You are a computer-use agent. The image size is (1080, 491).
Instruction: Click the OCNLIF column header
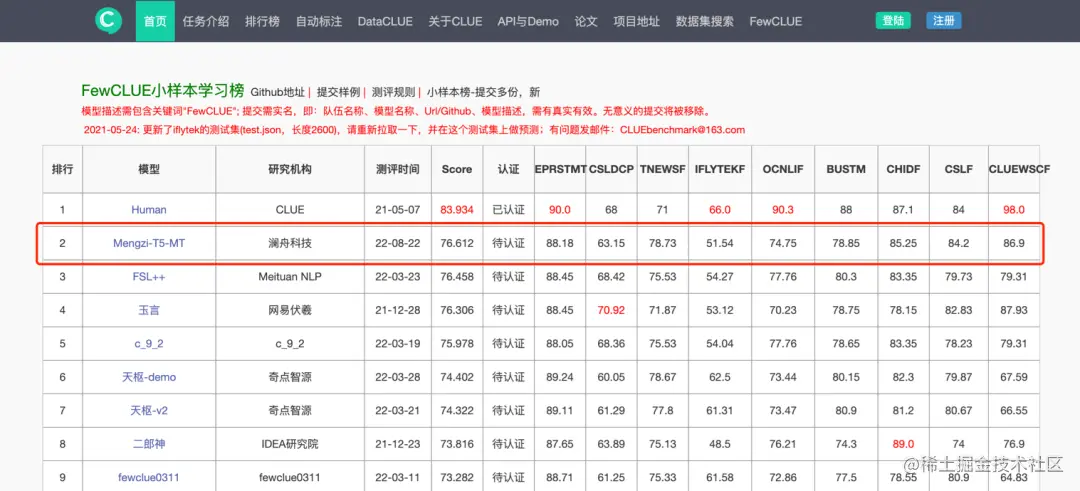click(782, 169)
